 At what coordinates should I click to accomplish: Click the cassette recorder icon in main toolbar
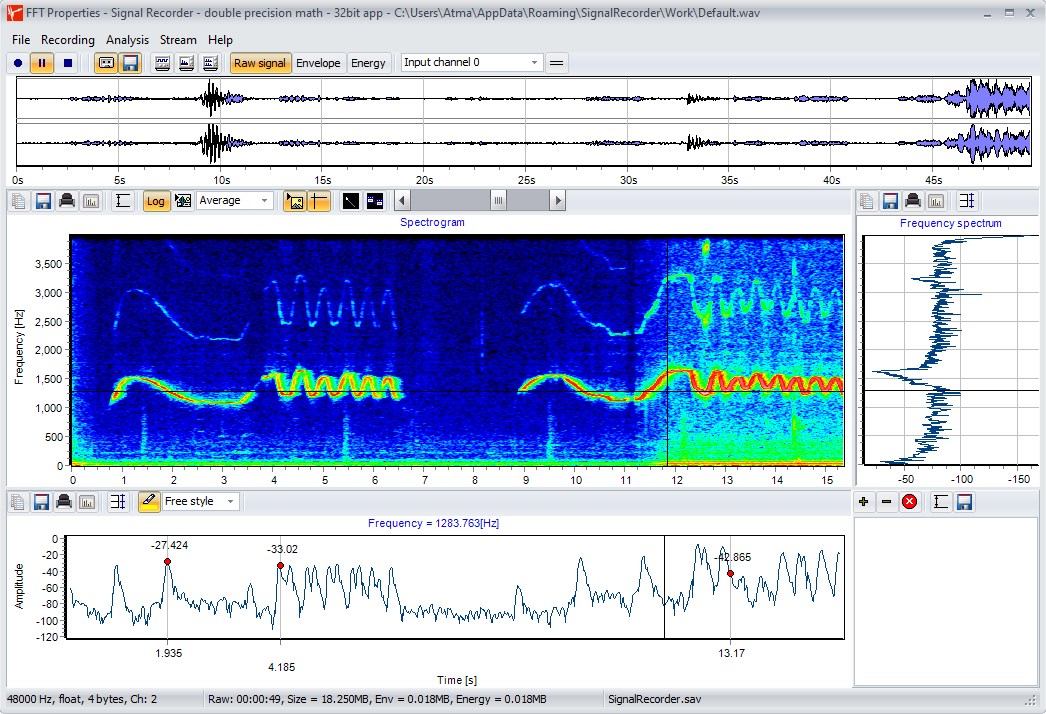coord(106,63)
